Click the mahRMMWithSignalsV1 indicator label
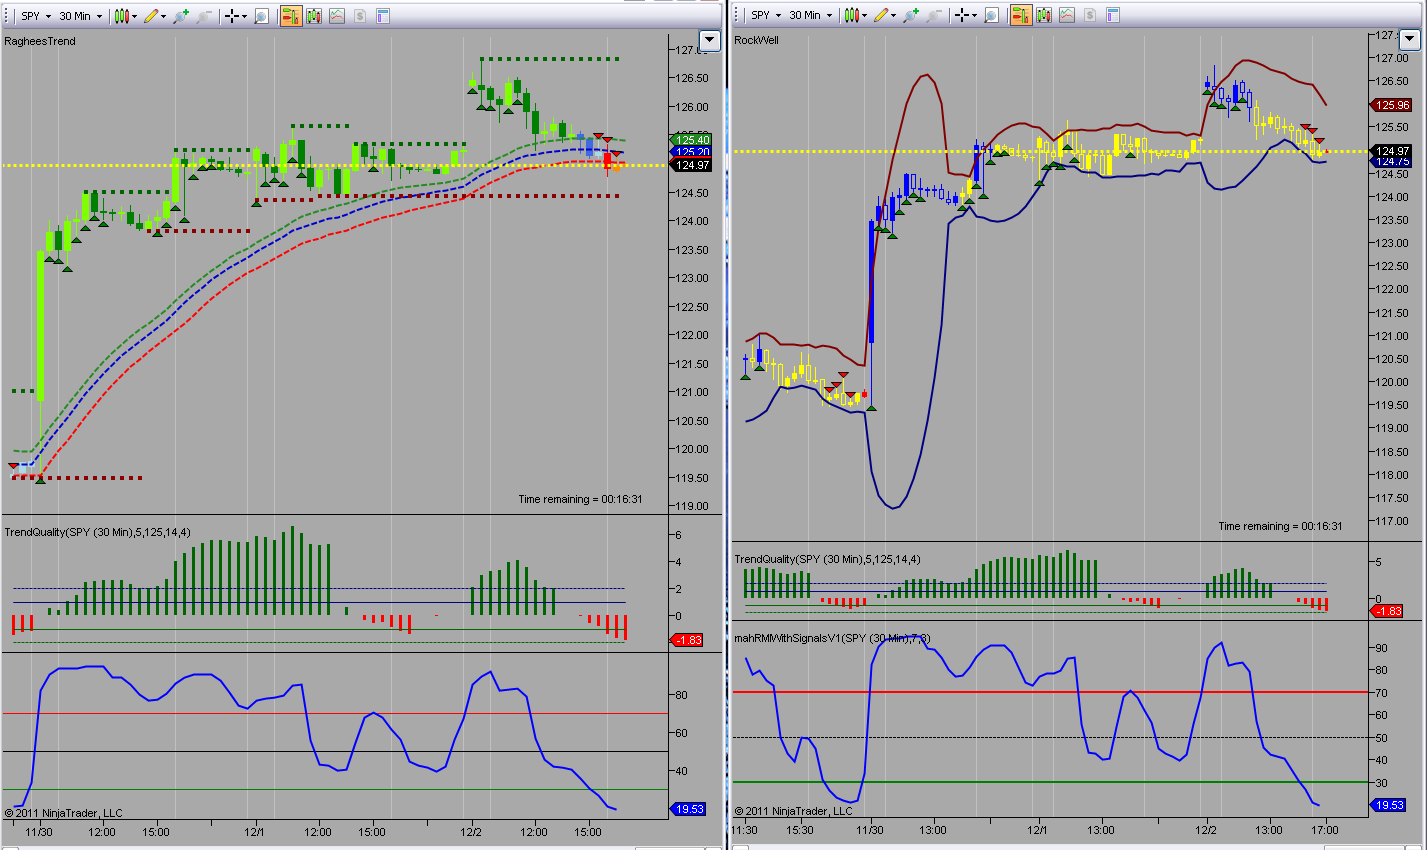This screenshot has width=1427, height=850. (x=832, y=637)
